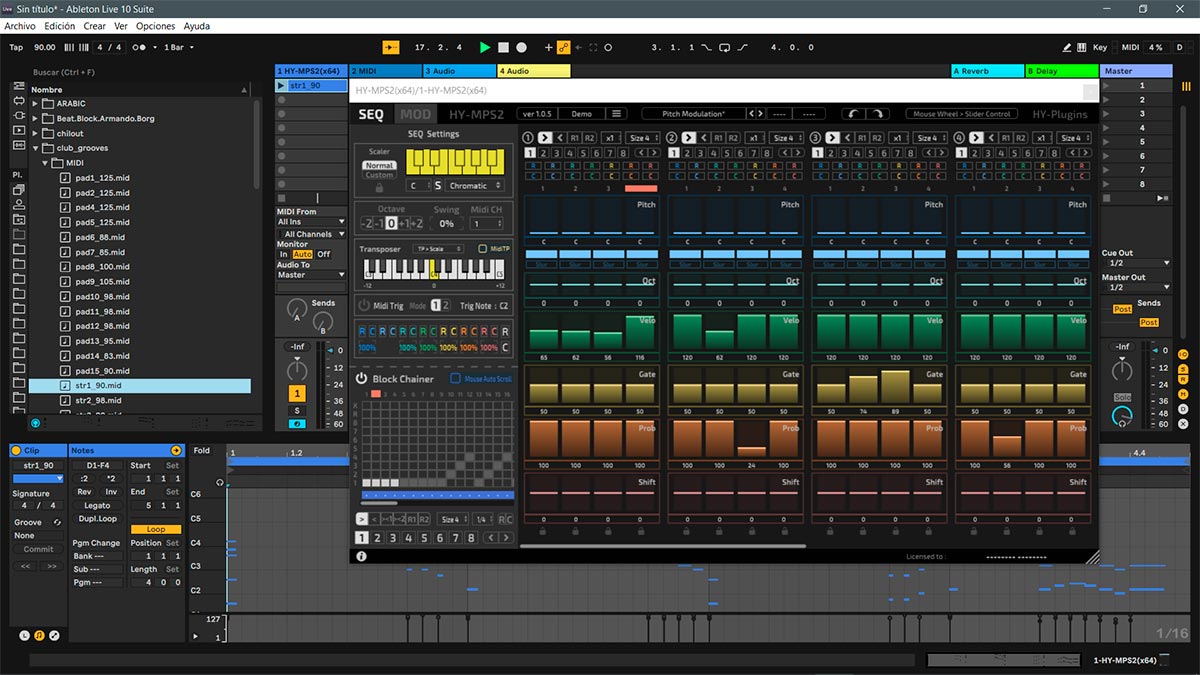
Task: Click the piano roll headphone preview icon
Action: pos(219,482)
